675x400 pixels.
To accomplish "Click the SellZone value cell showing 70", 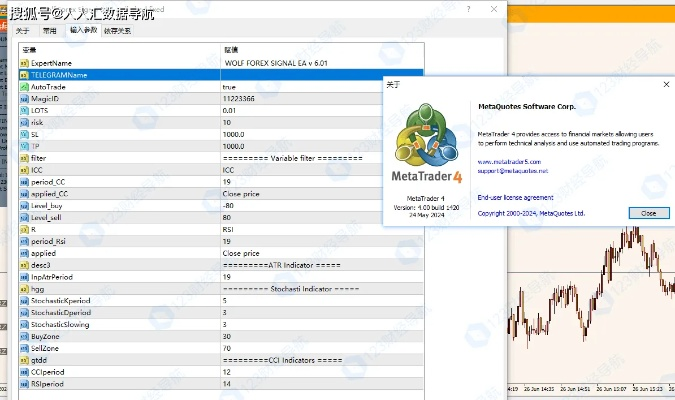I will 300,348.
